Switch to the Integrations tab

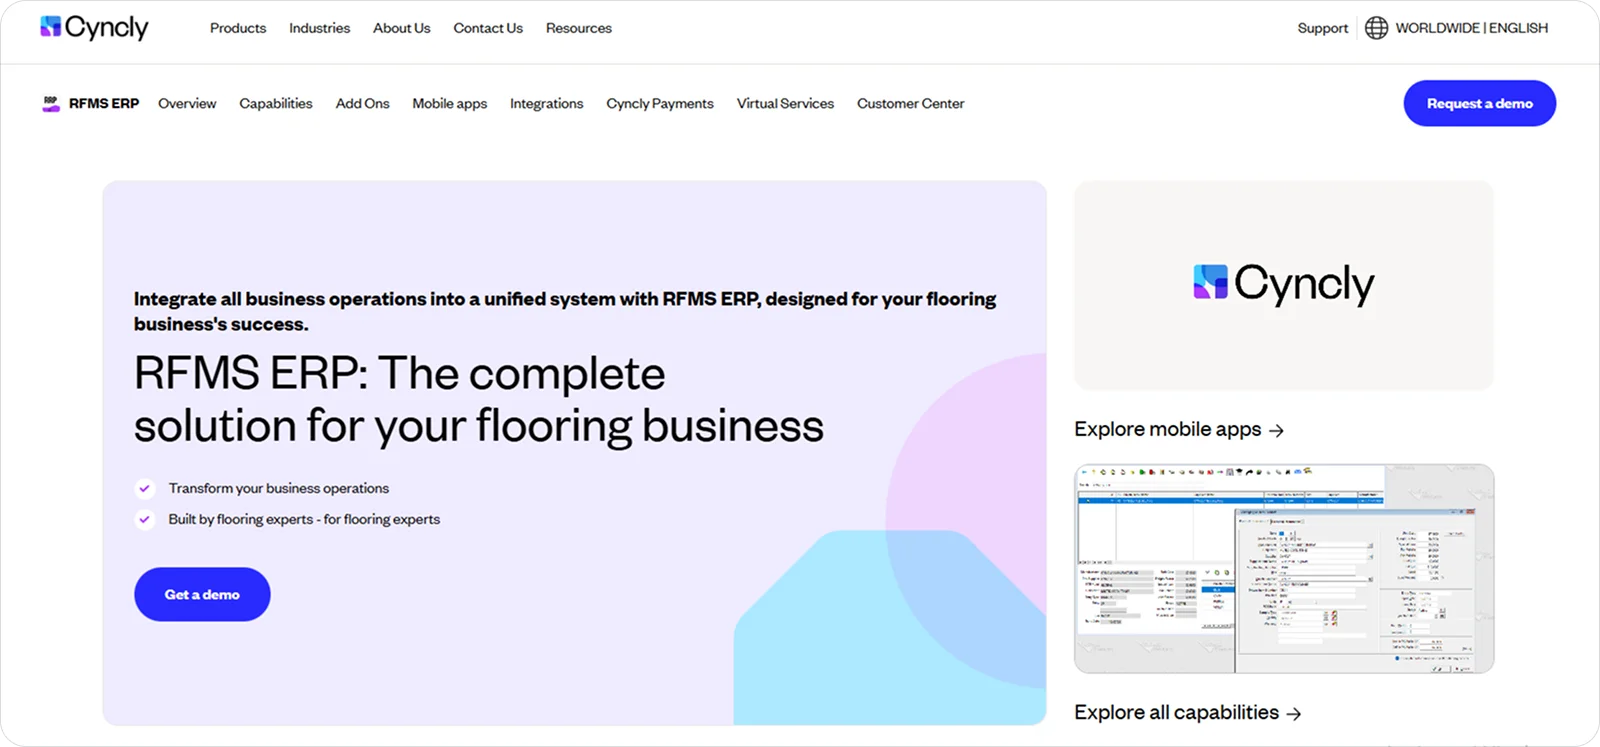tap(546, 103)
